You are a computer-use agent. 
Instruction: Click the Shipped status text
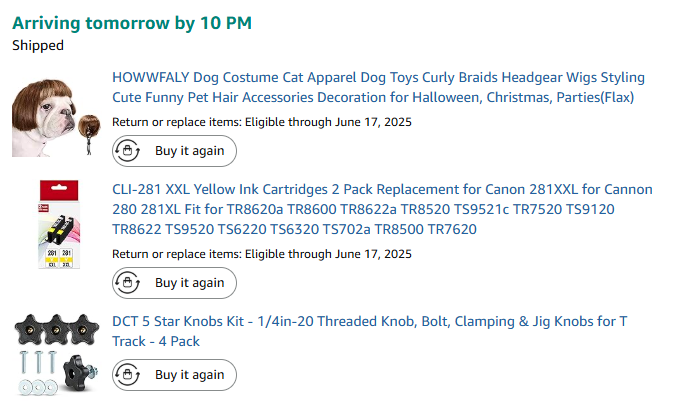pyautogui.click(x=38, y=45)
